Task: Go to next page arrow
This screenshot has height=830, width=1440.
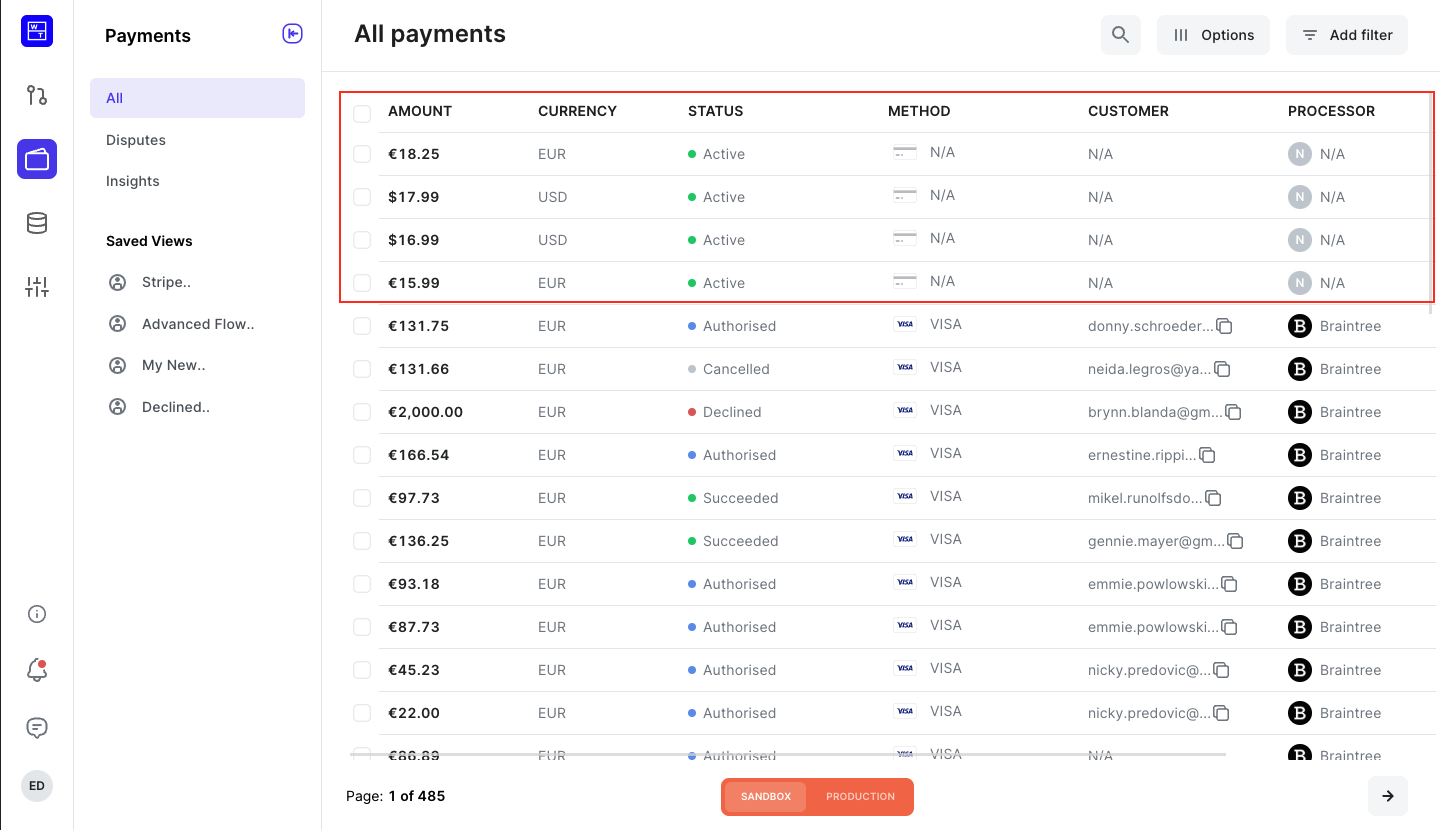Action: 1387,796
